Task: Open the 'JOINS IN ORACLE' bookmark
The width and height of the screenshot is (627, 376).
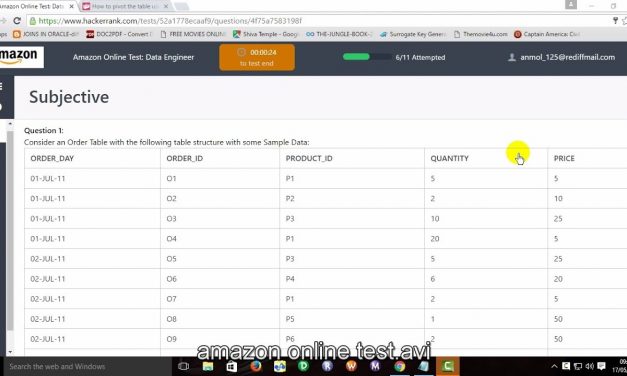Action: (46, 34)
